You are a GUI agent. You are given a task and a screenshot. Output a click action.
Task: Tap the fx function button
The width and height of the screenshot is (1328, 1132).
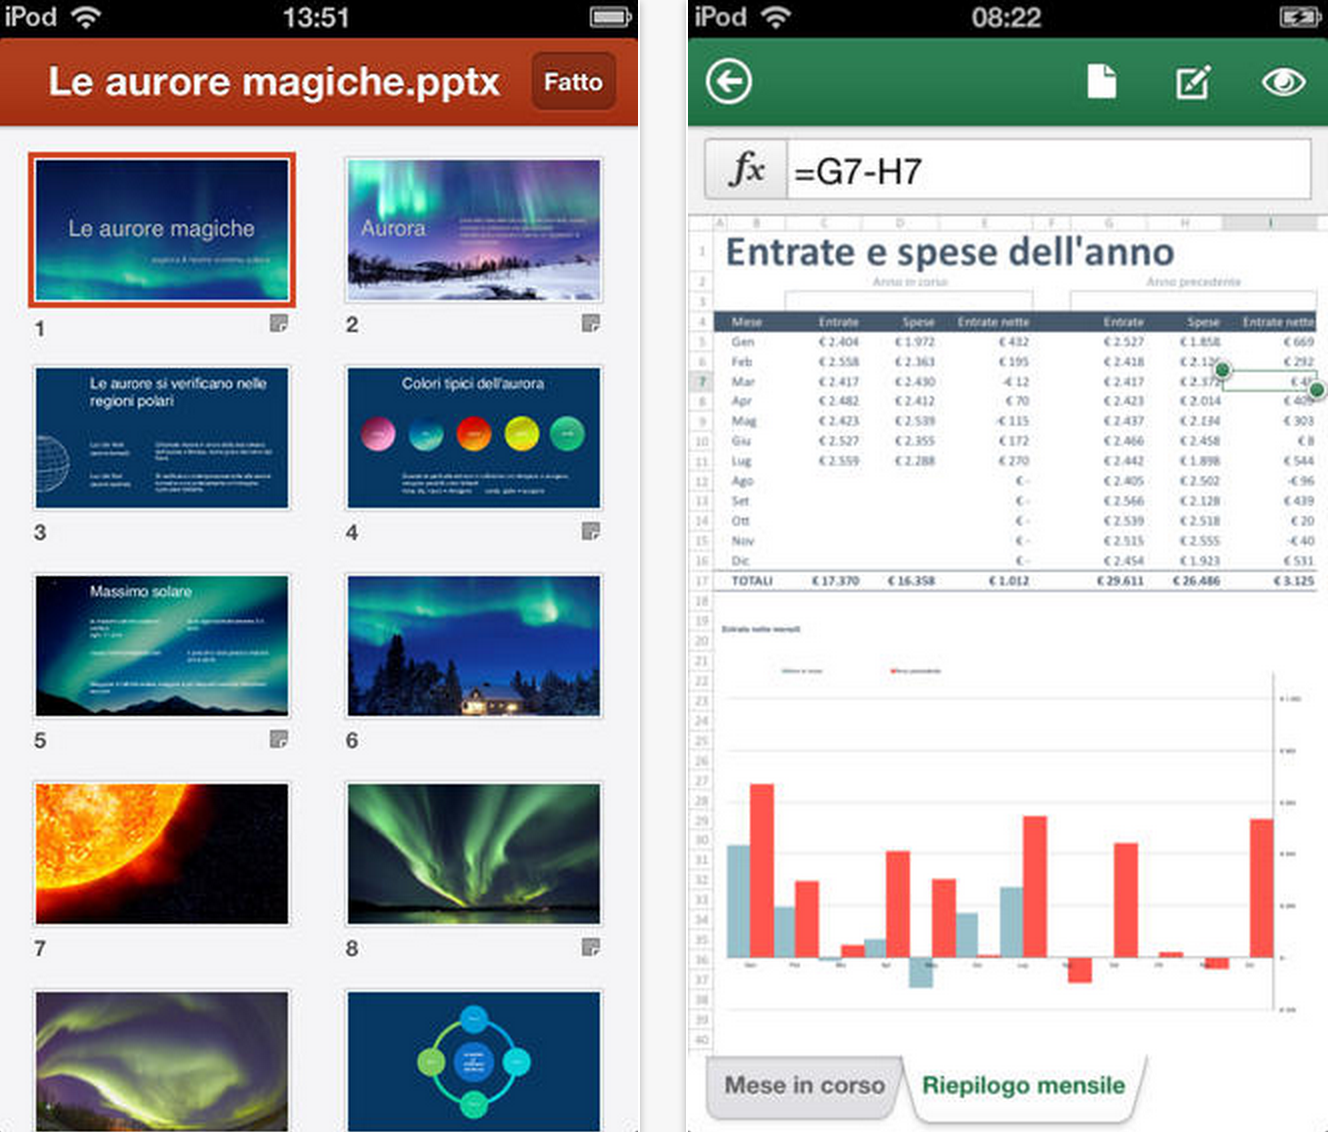tap(747, 170)
